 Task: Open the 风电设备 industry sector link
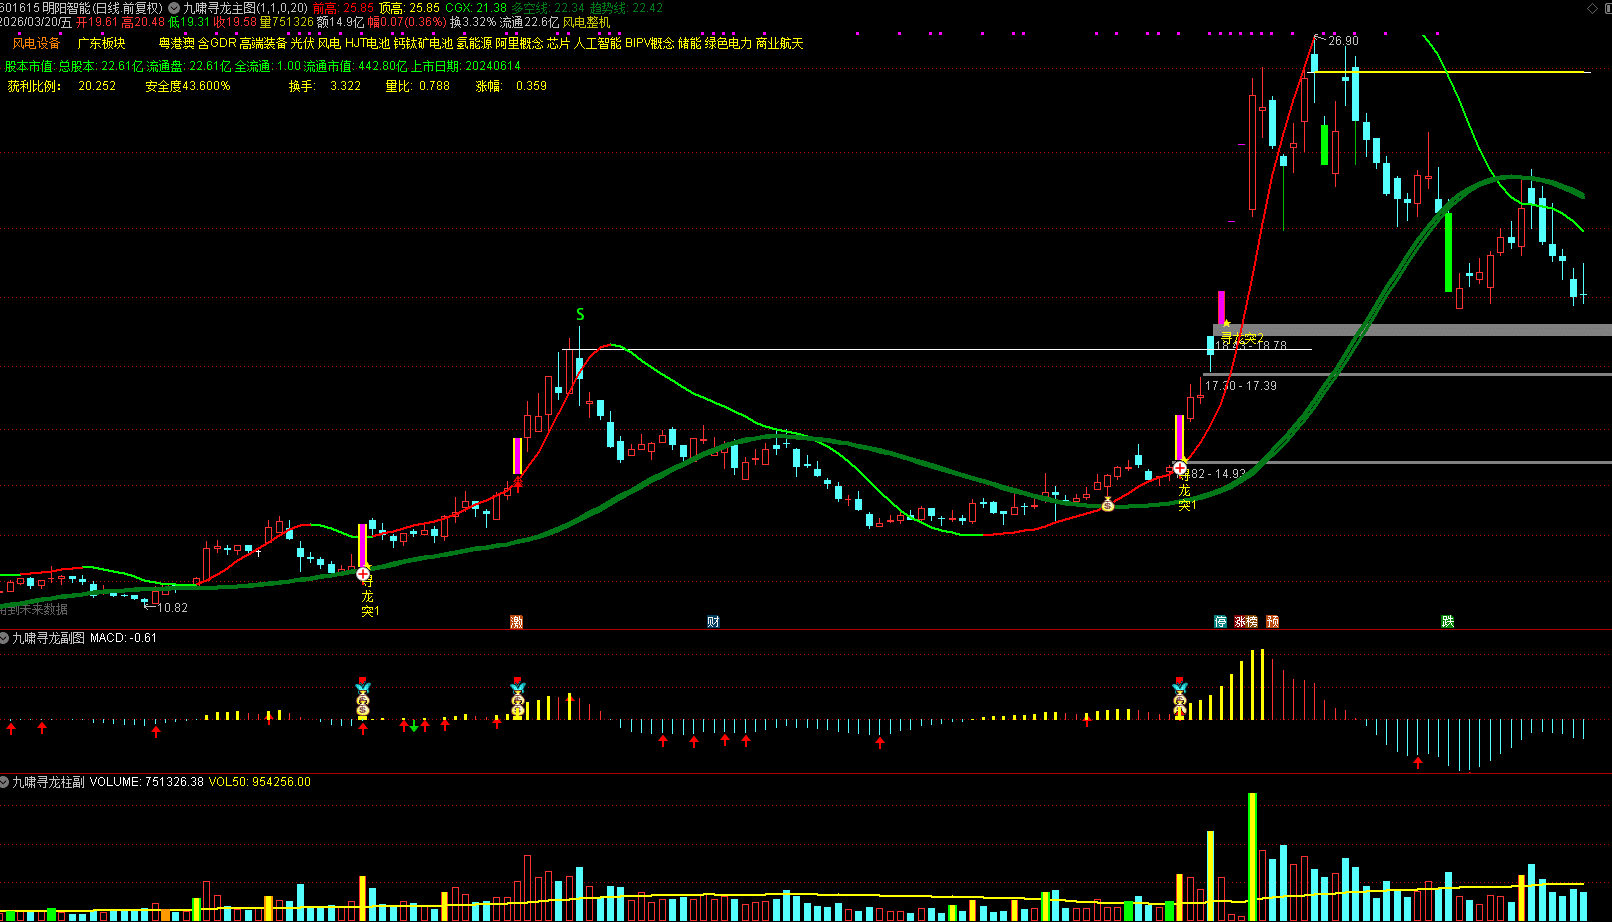(36, 44)
